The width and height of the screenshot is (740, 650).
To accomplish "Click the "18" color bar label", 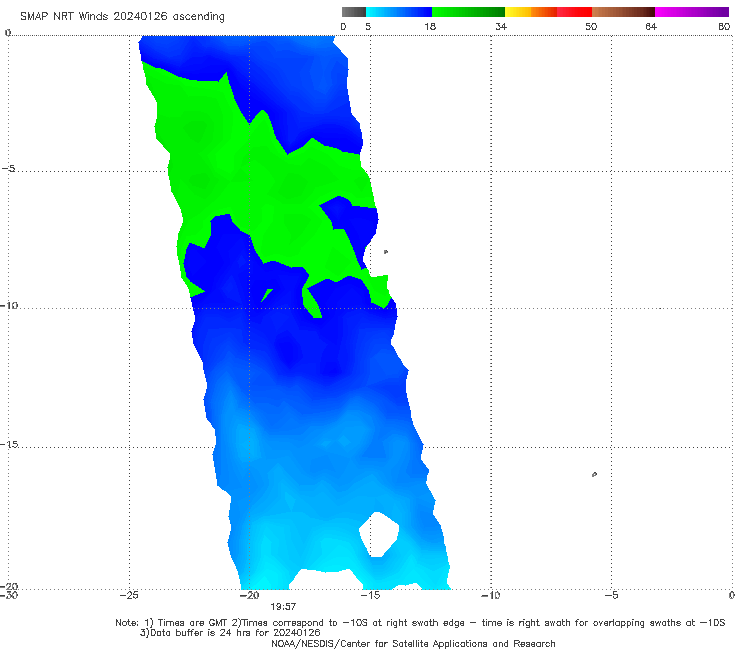I will [430, 26].
